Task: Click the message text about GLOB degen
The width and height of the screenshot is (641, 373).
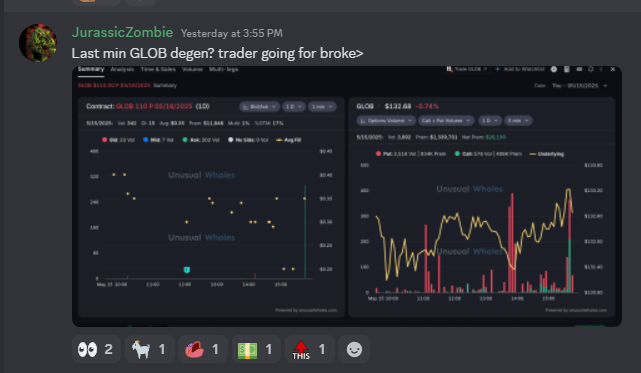Action: coord(217,53)
